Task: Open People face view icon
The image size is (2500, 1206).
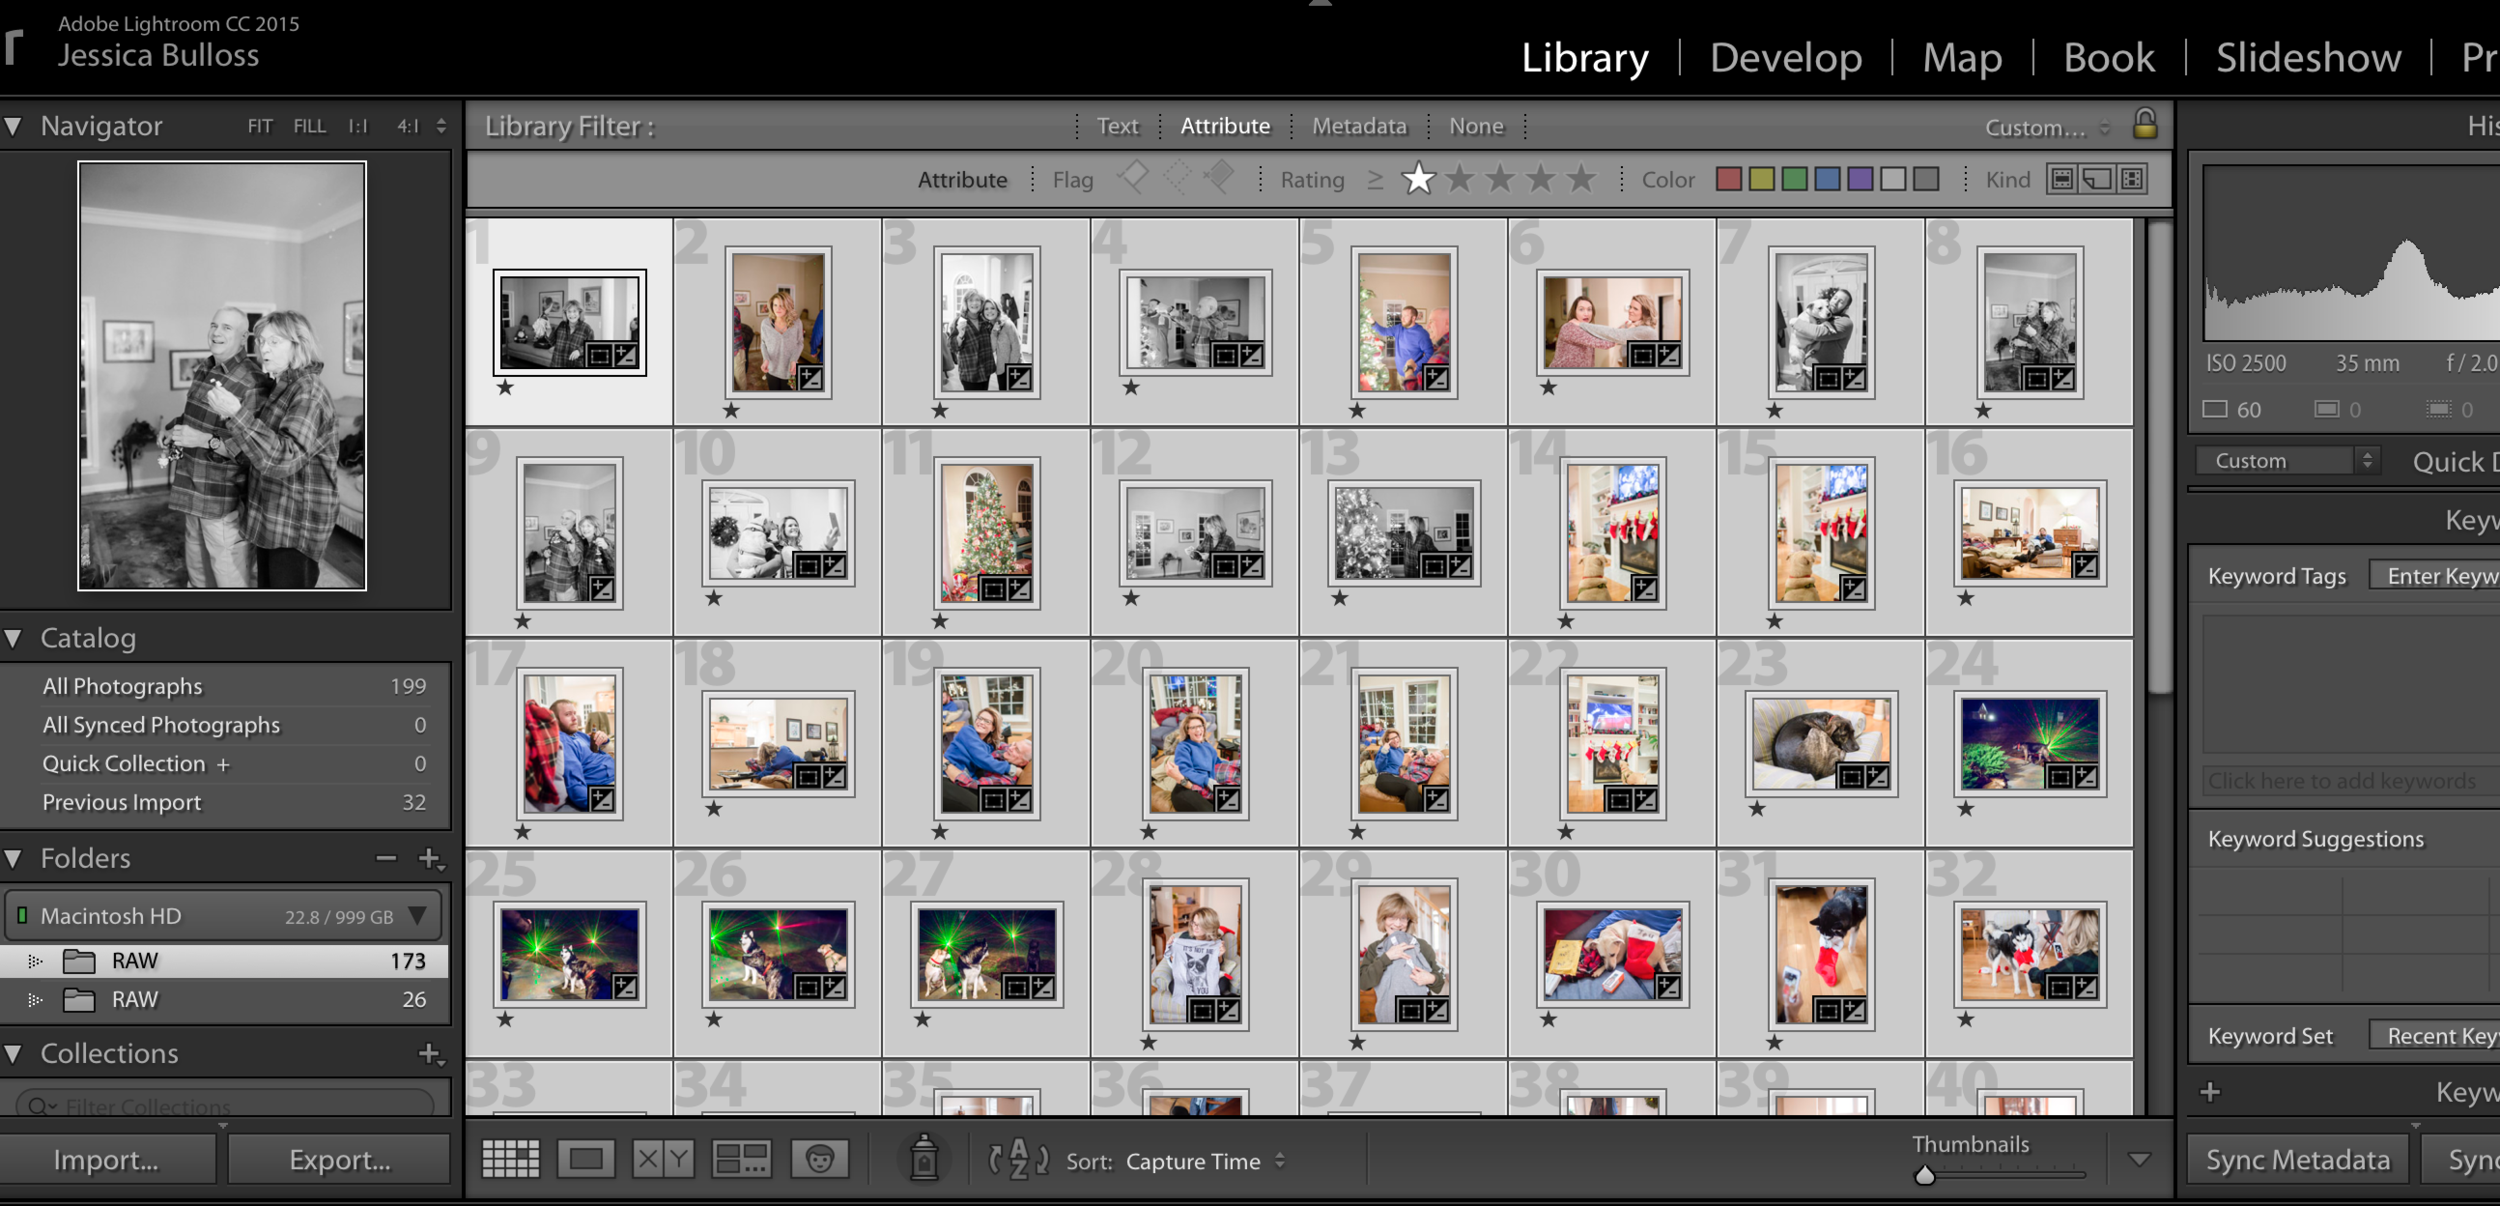Action: 820,1159
